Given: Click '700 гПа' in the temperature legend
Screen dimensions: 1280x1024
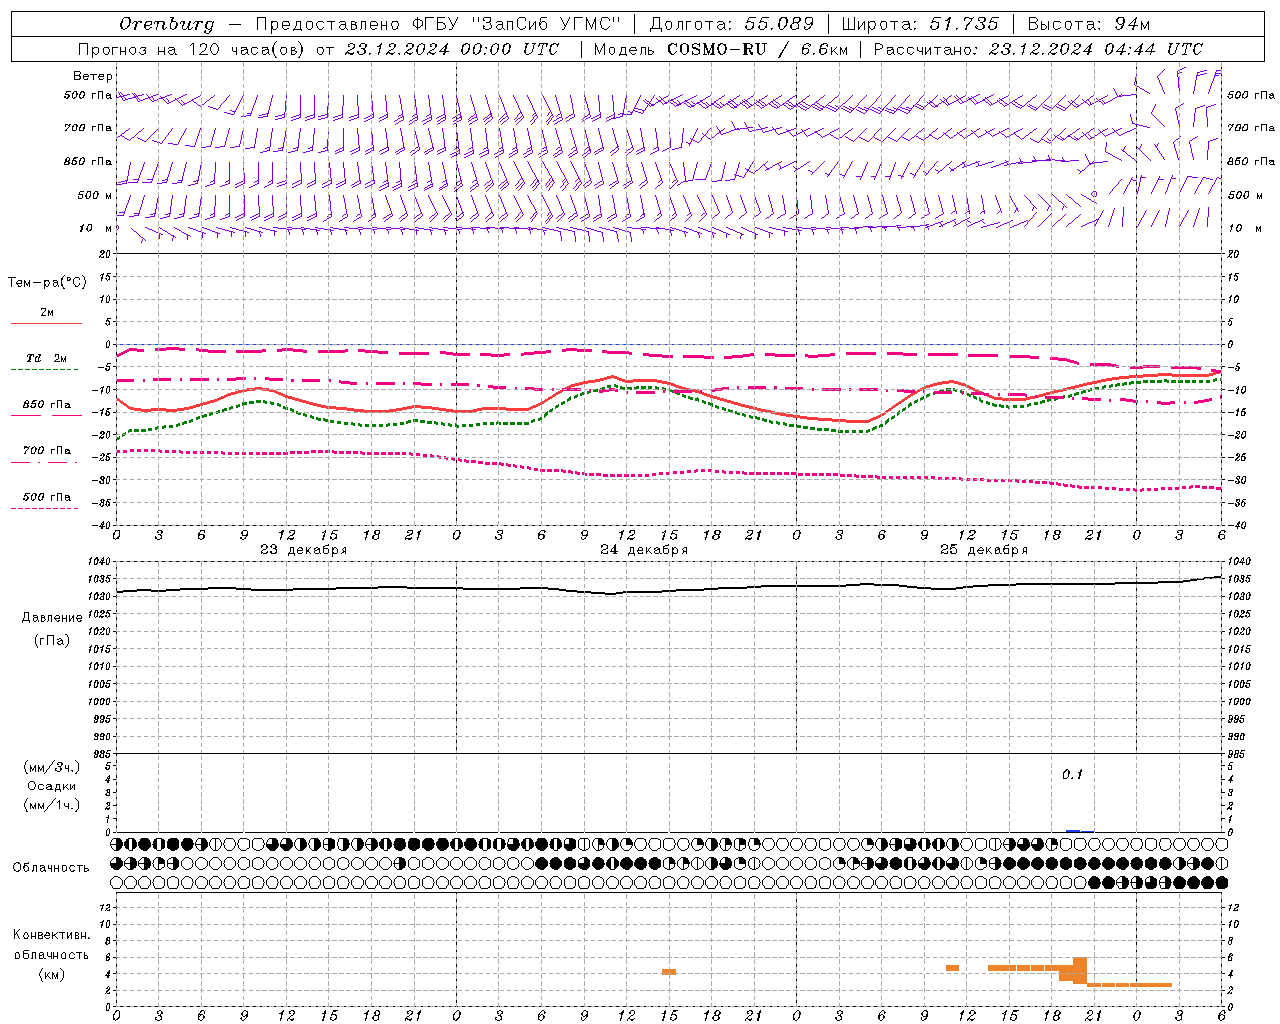Looking at the screenshot, I should point(47,451).
